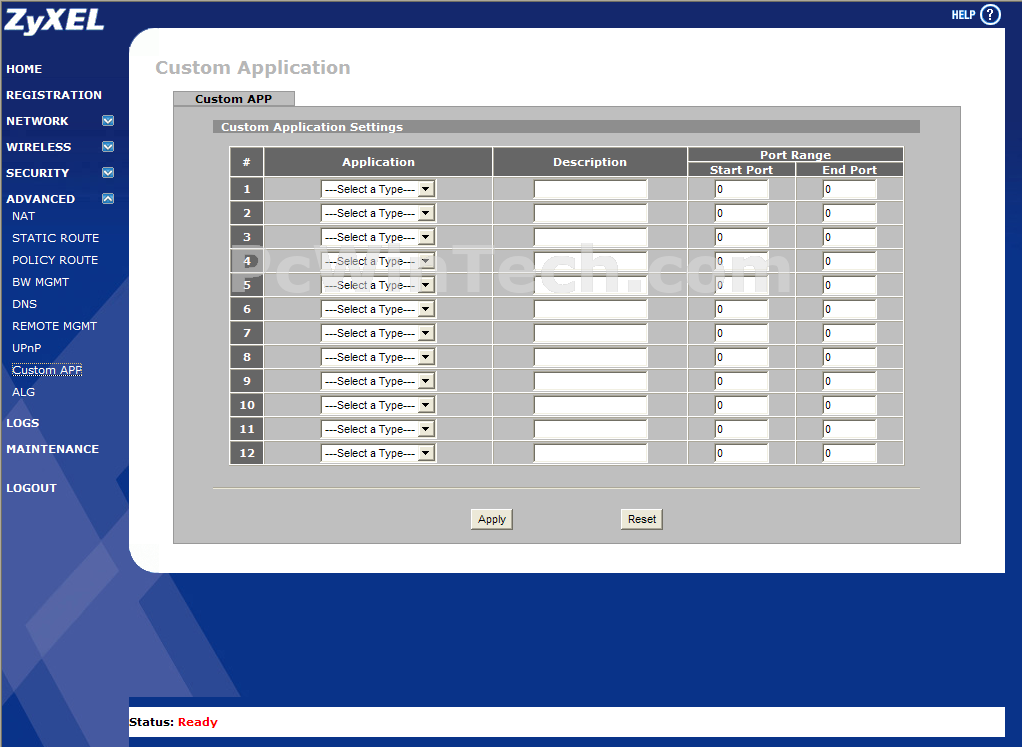Open POLICY ROUTE submenu link
The width and height of the screenshot is (1022, 747).
pos(55,260)
